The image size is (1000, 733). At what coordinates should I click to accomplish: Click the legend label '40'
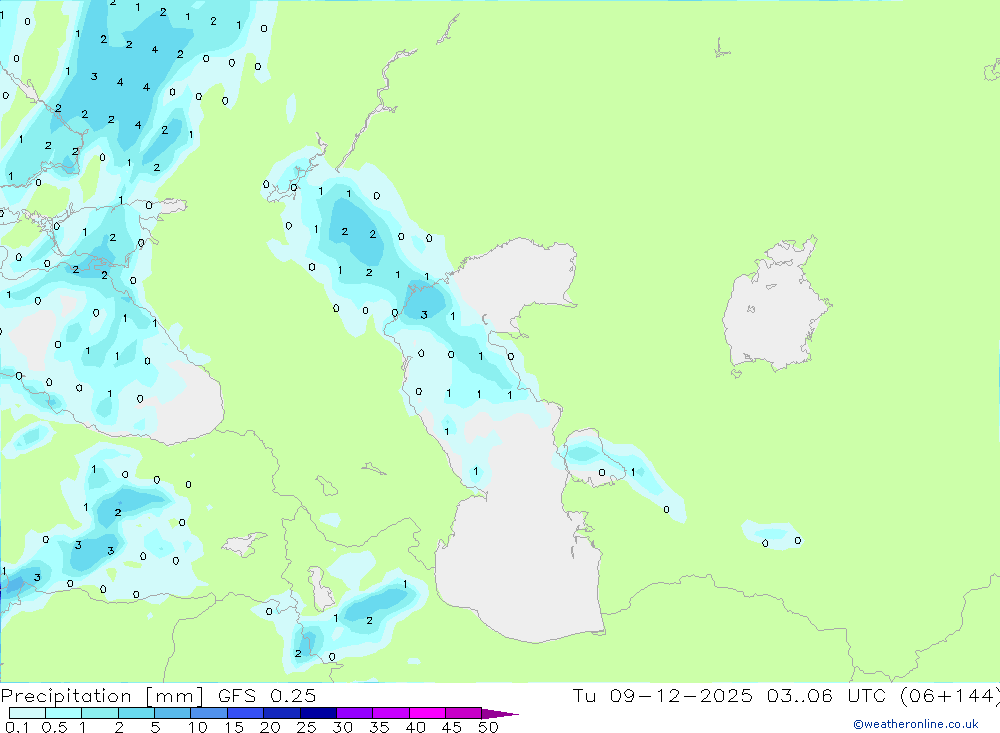point(415,727)
